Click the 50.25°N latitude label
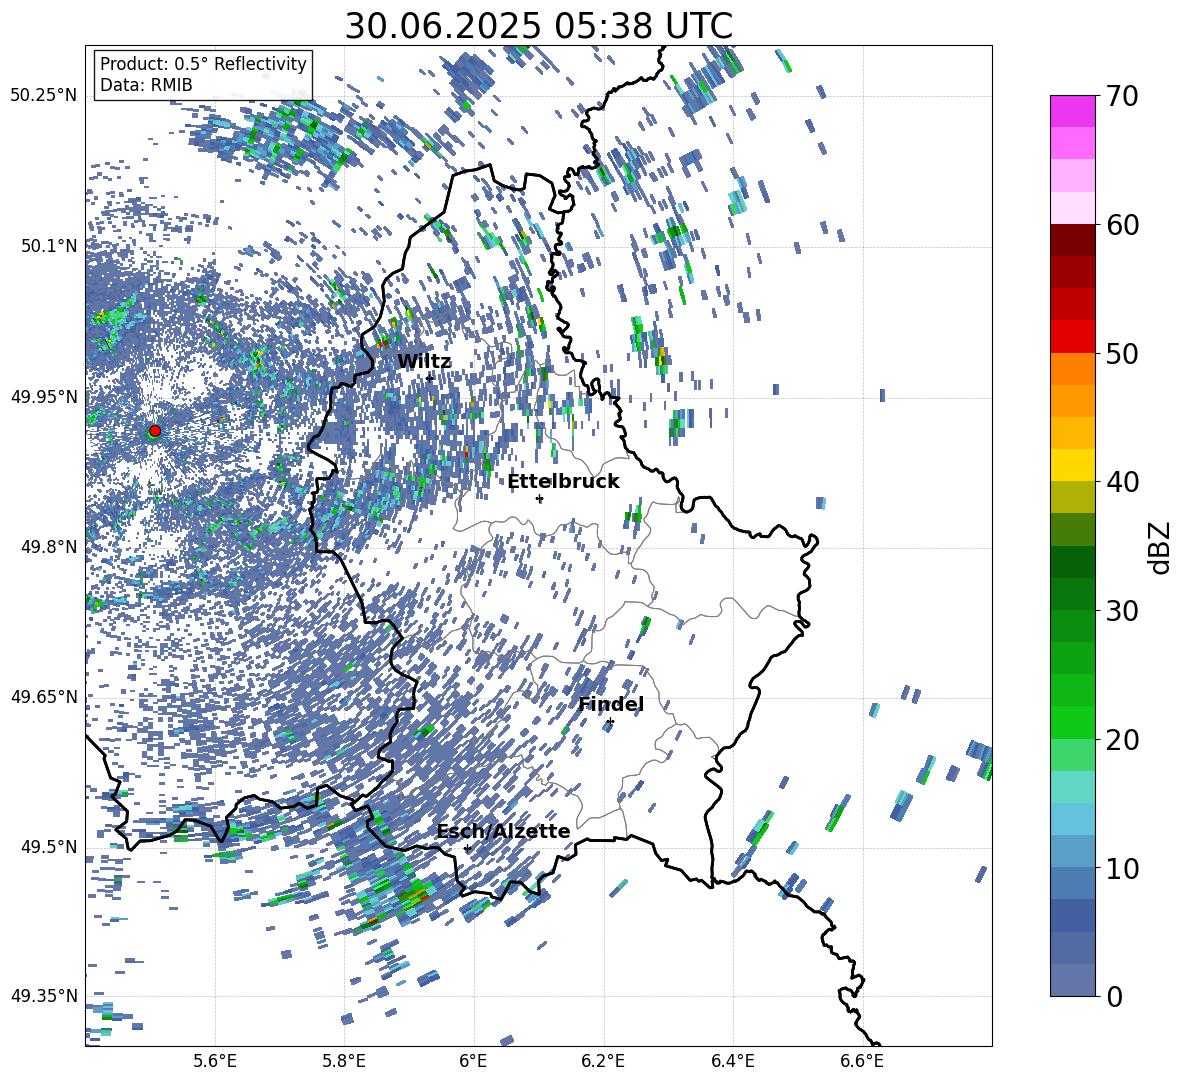Screen dimensions: 1184x1081 (44, 96)
